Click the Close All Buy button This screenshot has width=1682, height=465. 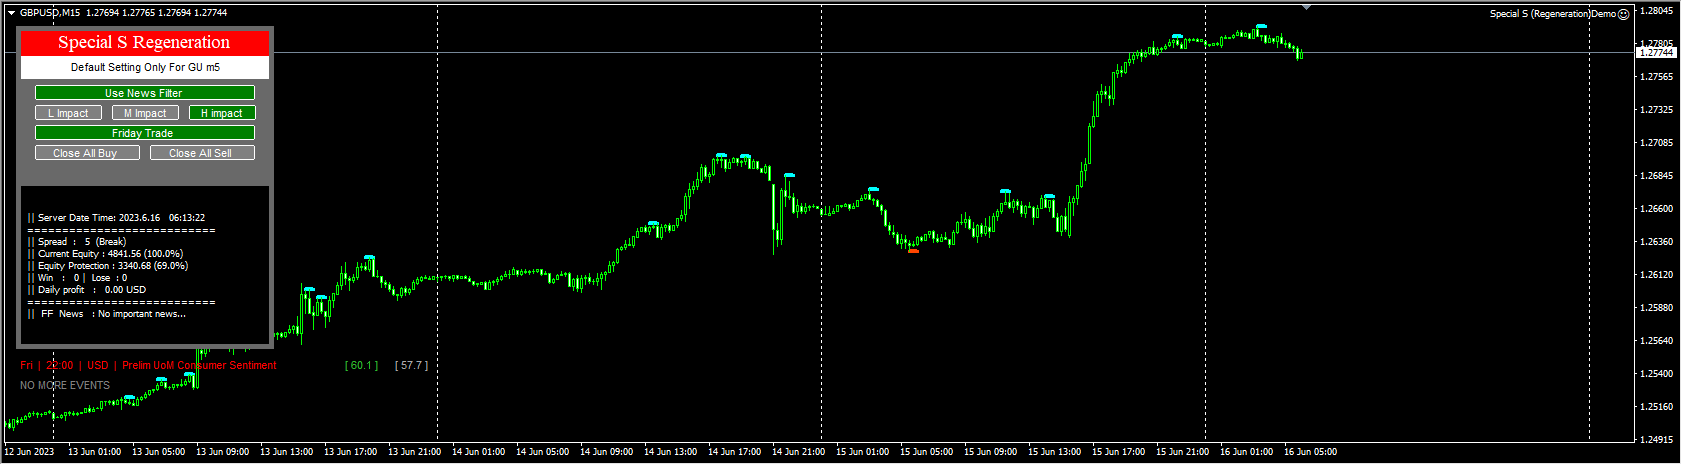[x=87, y=153]
